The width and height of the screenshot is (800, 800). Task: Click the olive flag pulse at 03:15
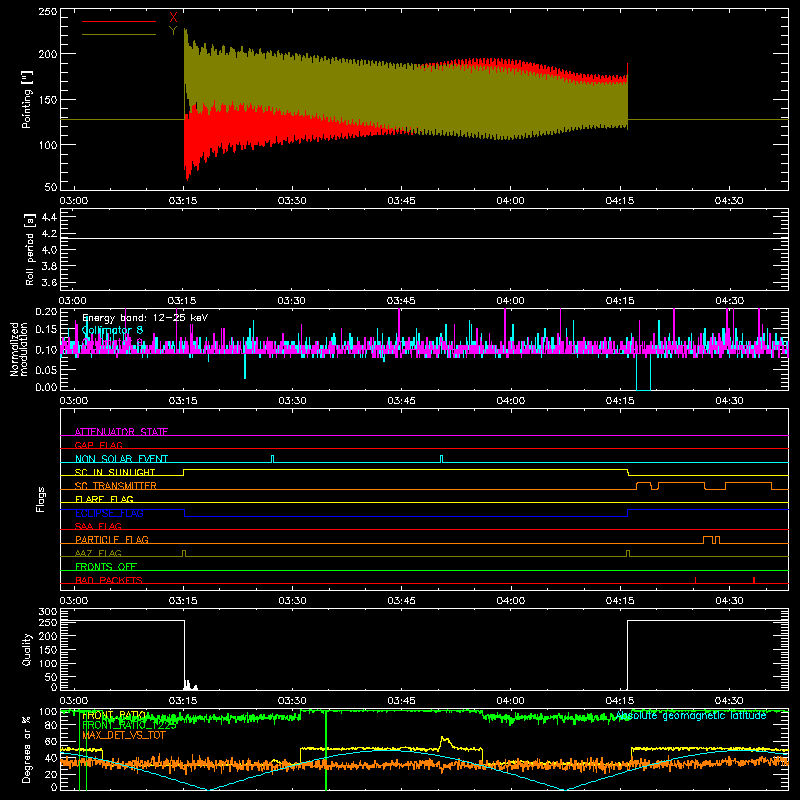coord(184,553)
